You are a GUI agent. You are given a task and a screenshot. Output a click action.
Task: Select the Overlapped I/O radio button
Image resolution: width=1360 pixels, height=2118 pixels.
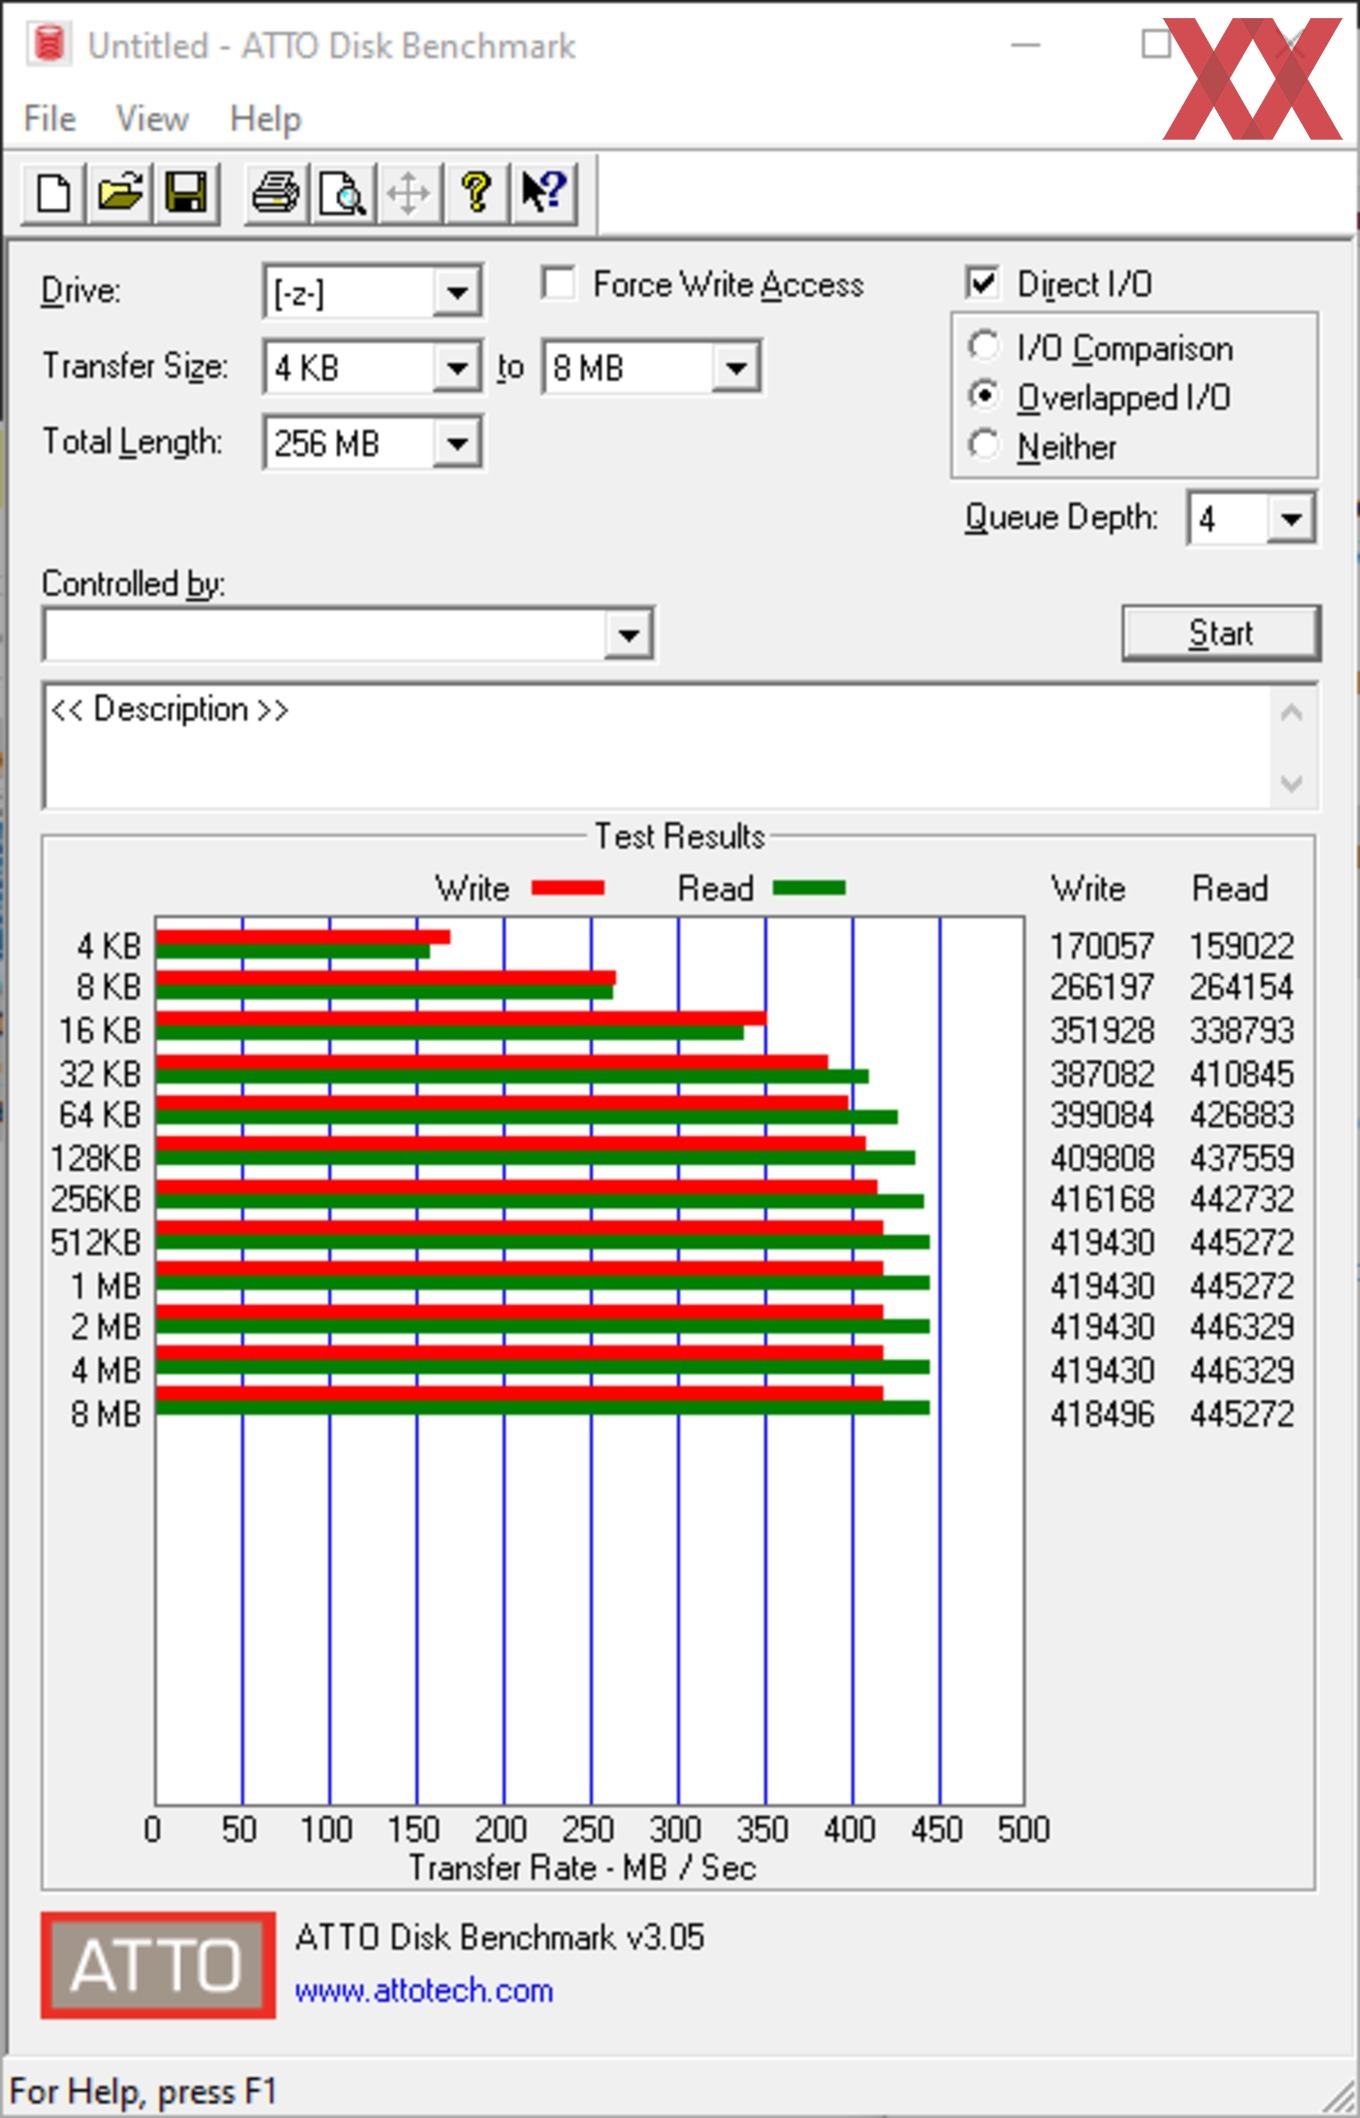[x=983, y=395]
